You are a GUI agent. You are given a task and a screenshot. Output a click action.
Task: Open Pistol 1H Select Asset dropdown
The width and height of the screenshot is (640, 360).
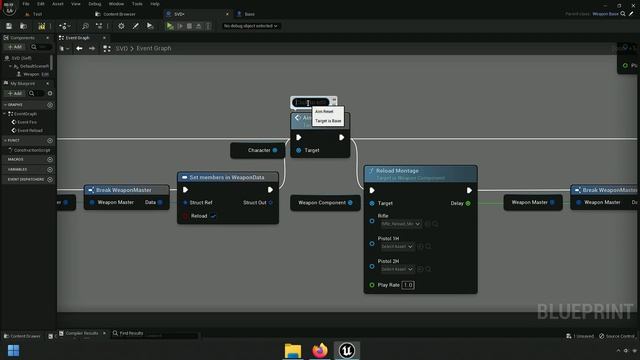(x=397, y=247)
